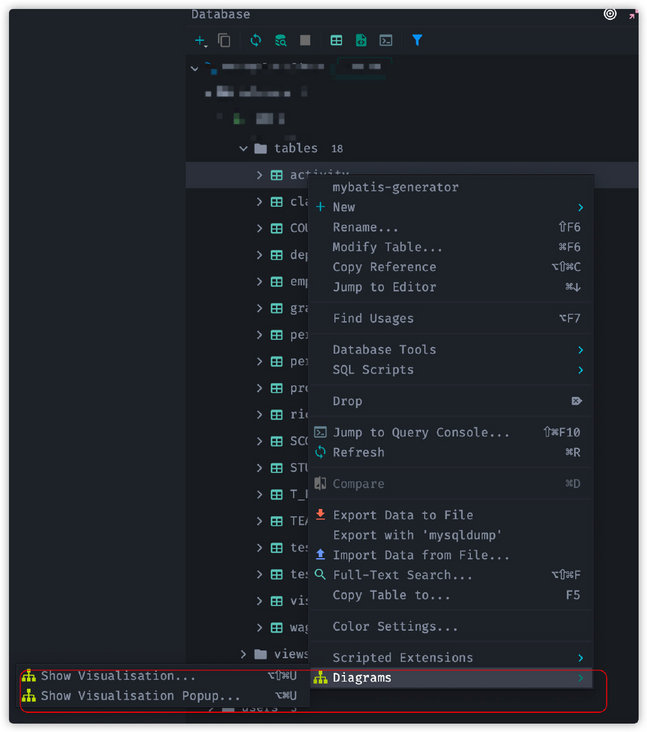Click the refresh icon in Database toolbar
Image resolution: width=647 pixels, height=732 pixels.
256,41
